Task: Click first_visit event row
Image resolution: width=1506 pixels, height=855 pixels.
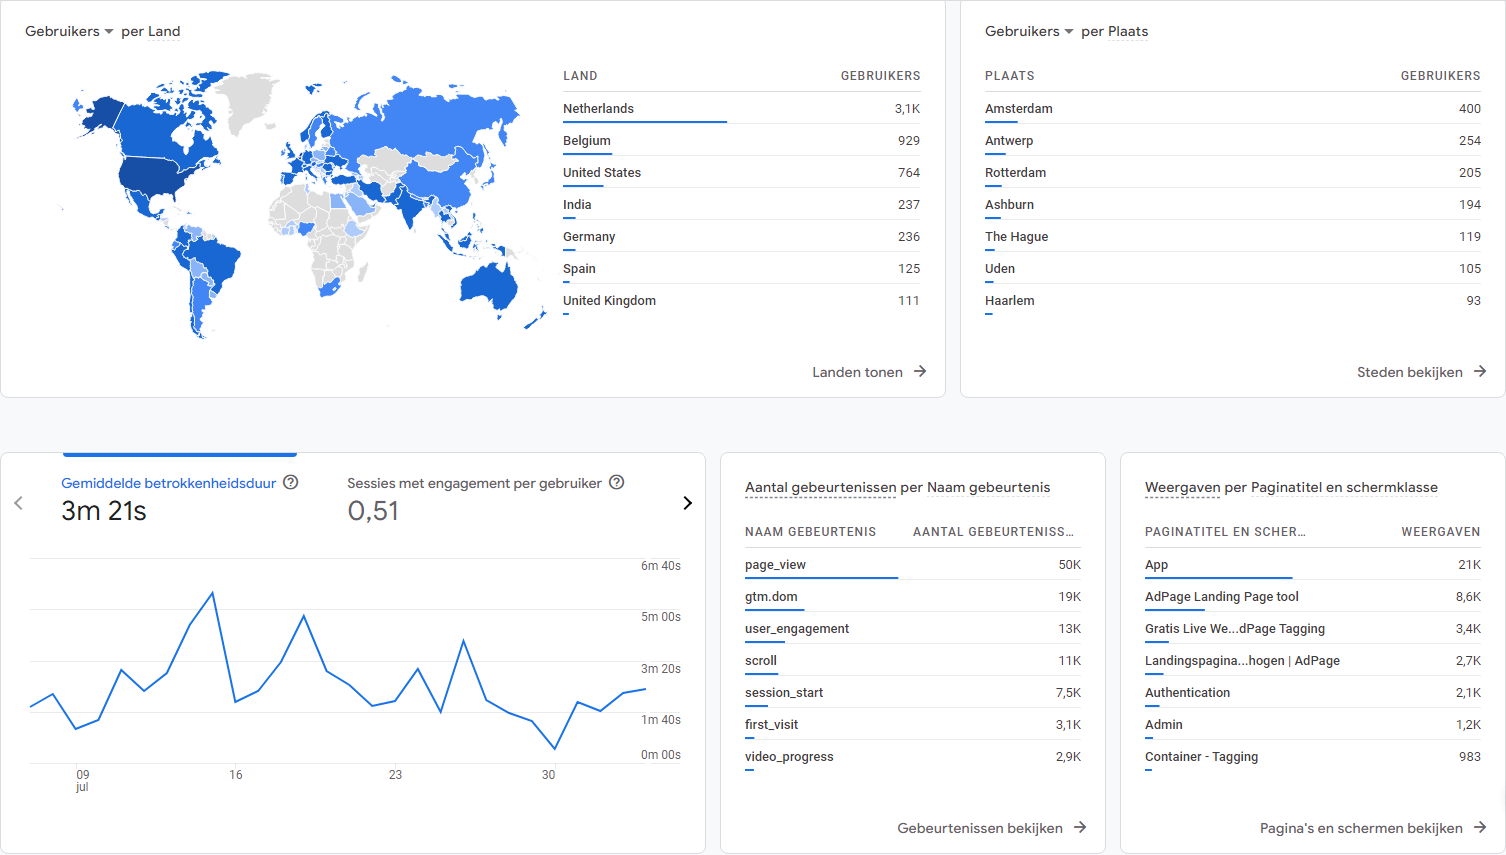Action: tap(913, 724)
